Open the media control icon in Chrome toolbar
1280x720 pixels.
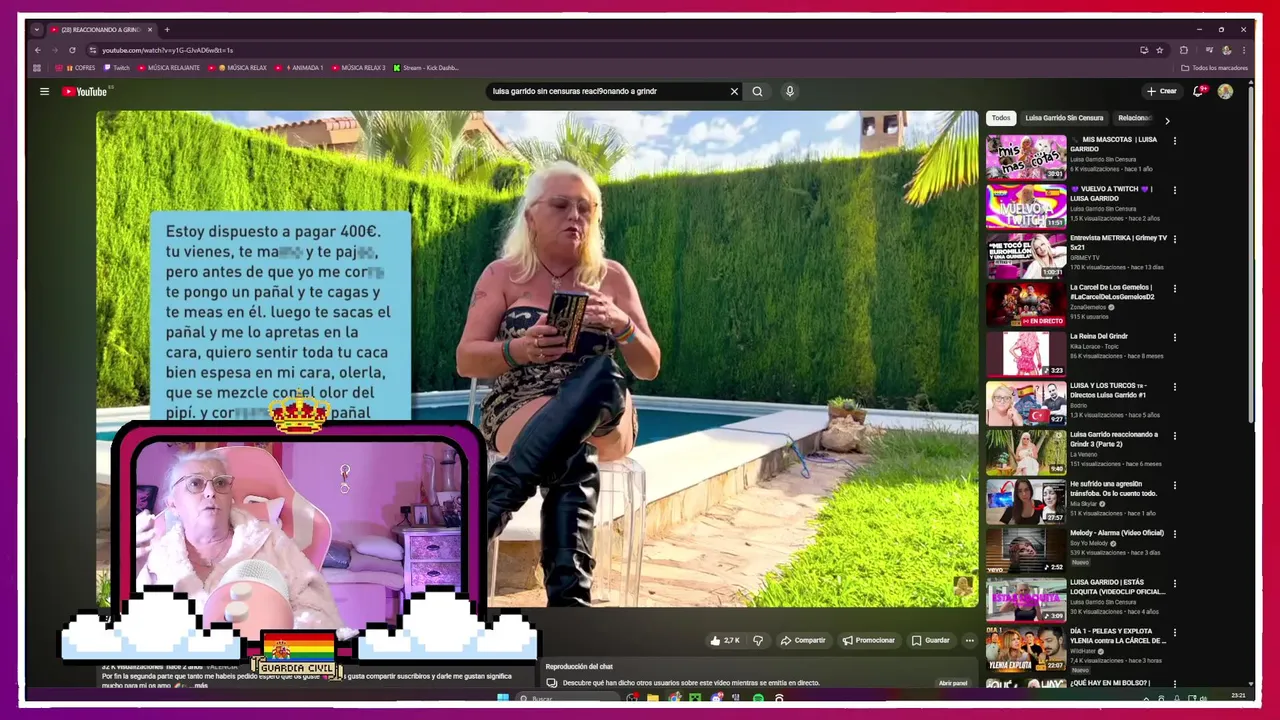[x=1209, y=50]
